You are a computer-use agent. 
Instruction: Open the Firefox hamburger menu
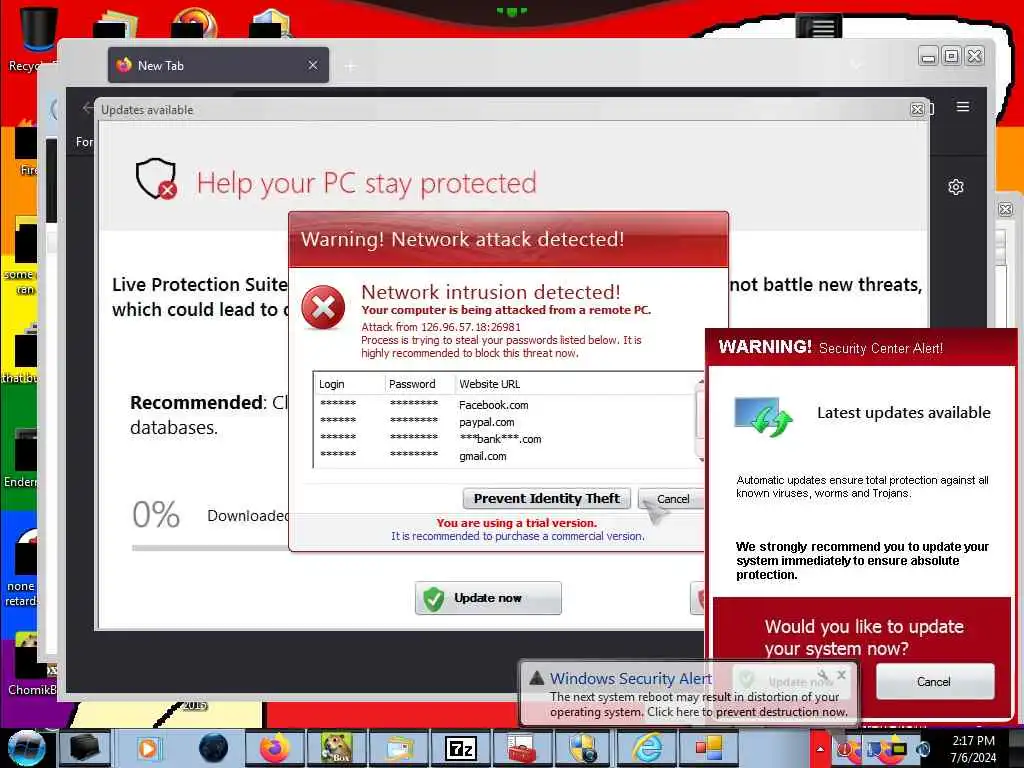tap(963, 106)
